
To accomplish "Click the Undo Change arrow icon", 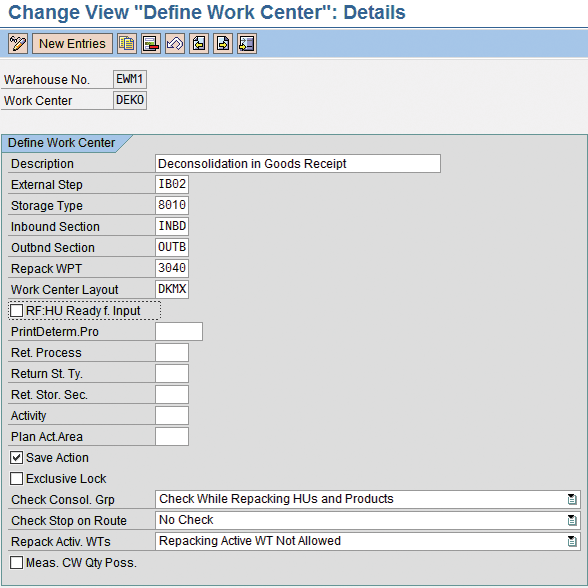I will (x=175, y=44).
